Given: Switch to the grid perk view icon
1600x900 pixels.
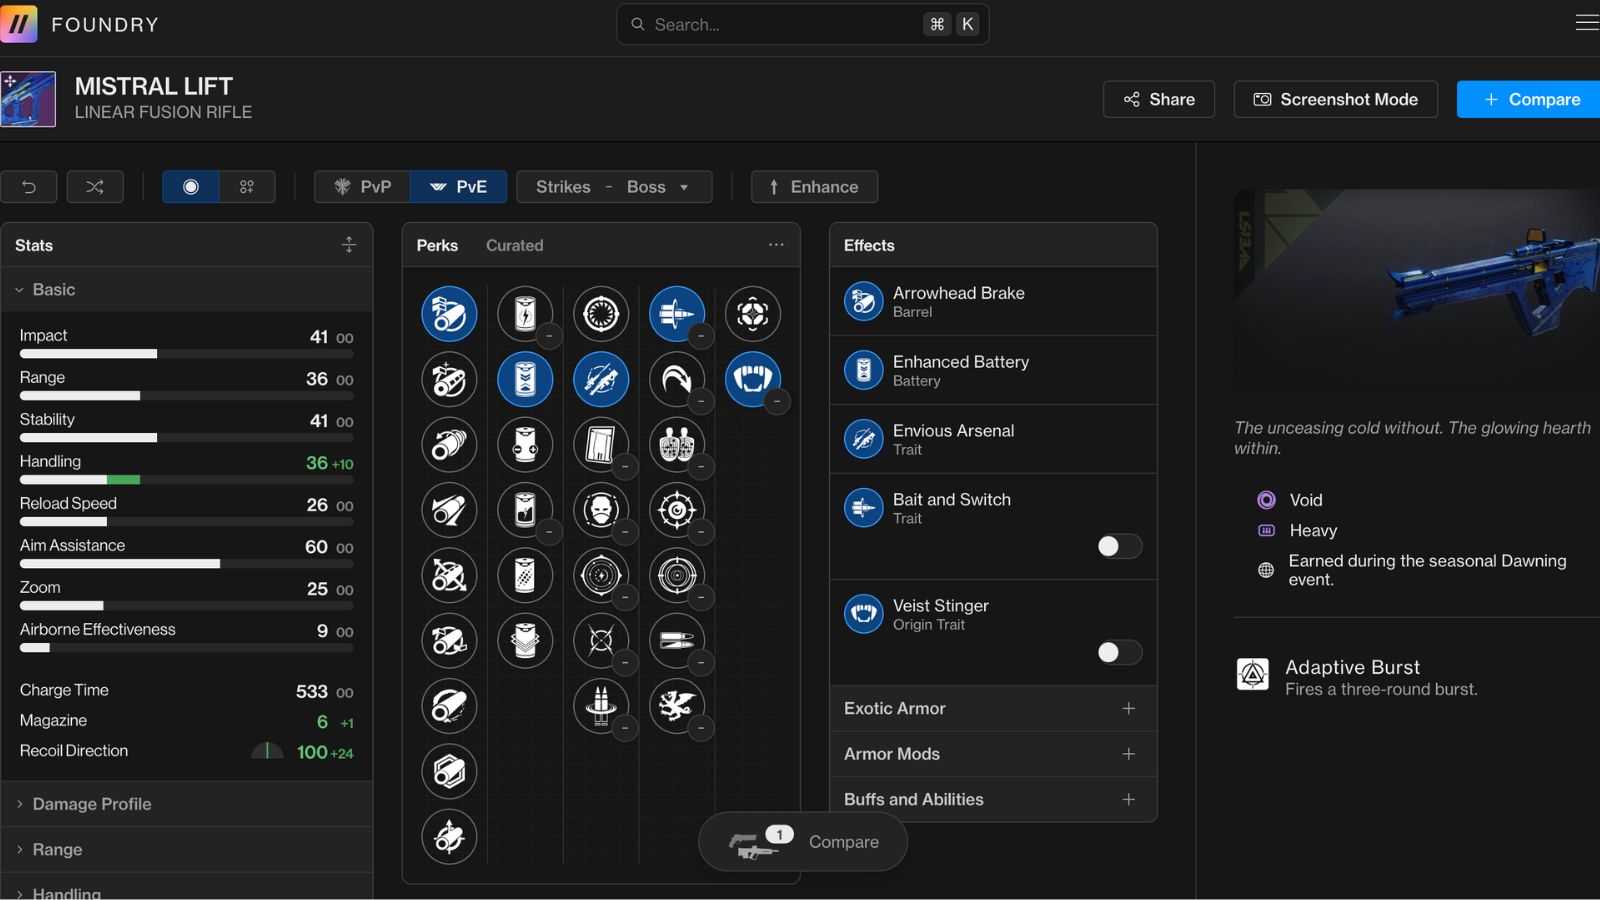Looking at the screenshot, I should click(x=247, y=187).
